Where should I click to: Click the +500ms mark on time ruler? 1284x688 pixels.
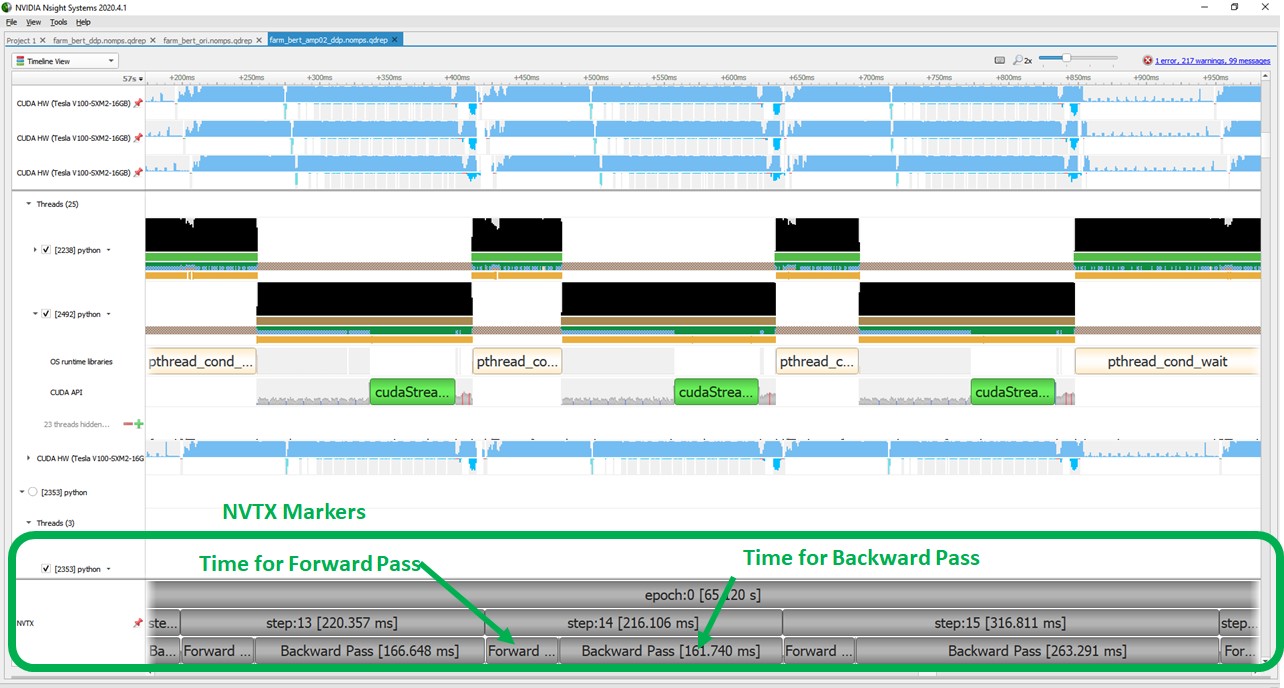click(x=594, y=77)
